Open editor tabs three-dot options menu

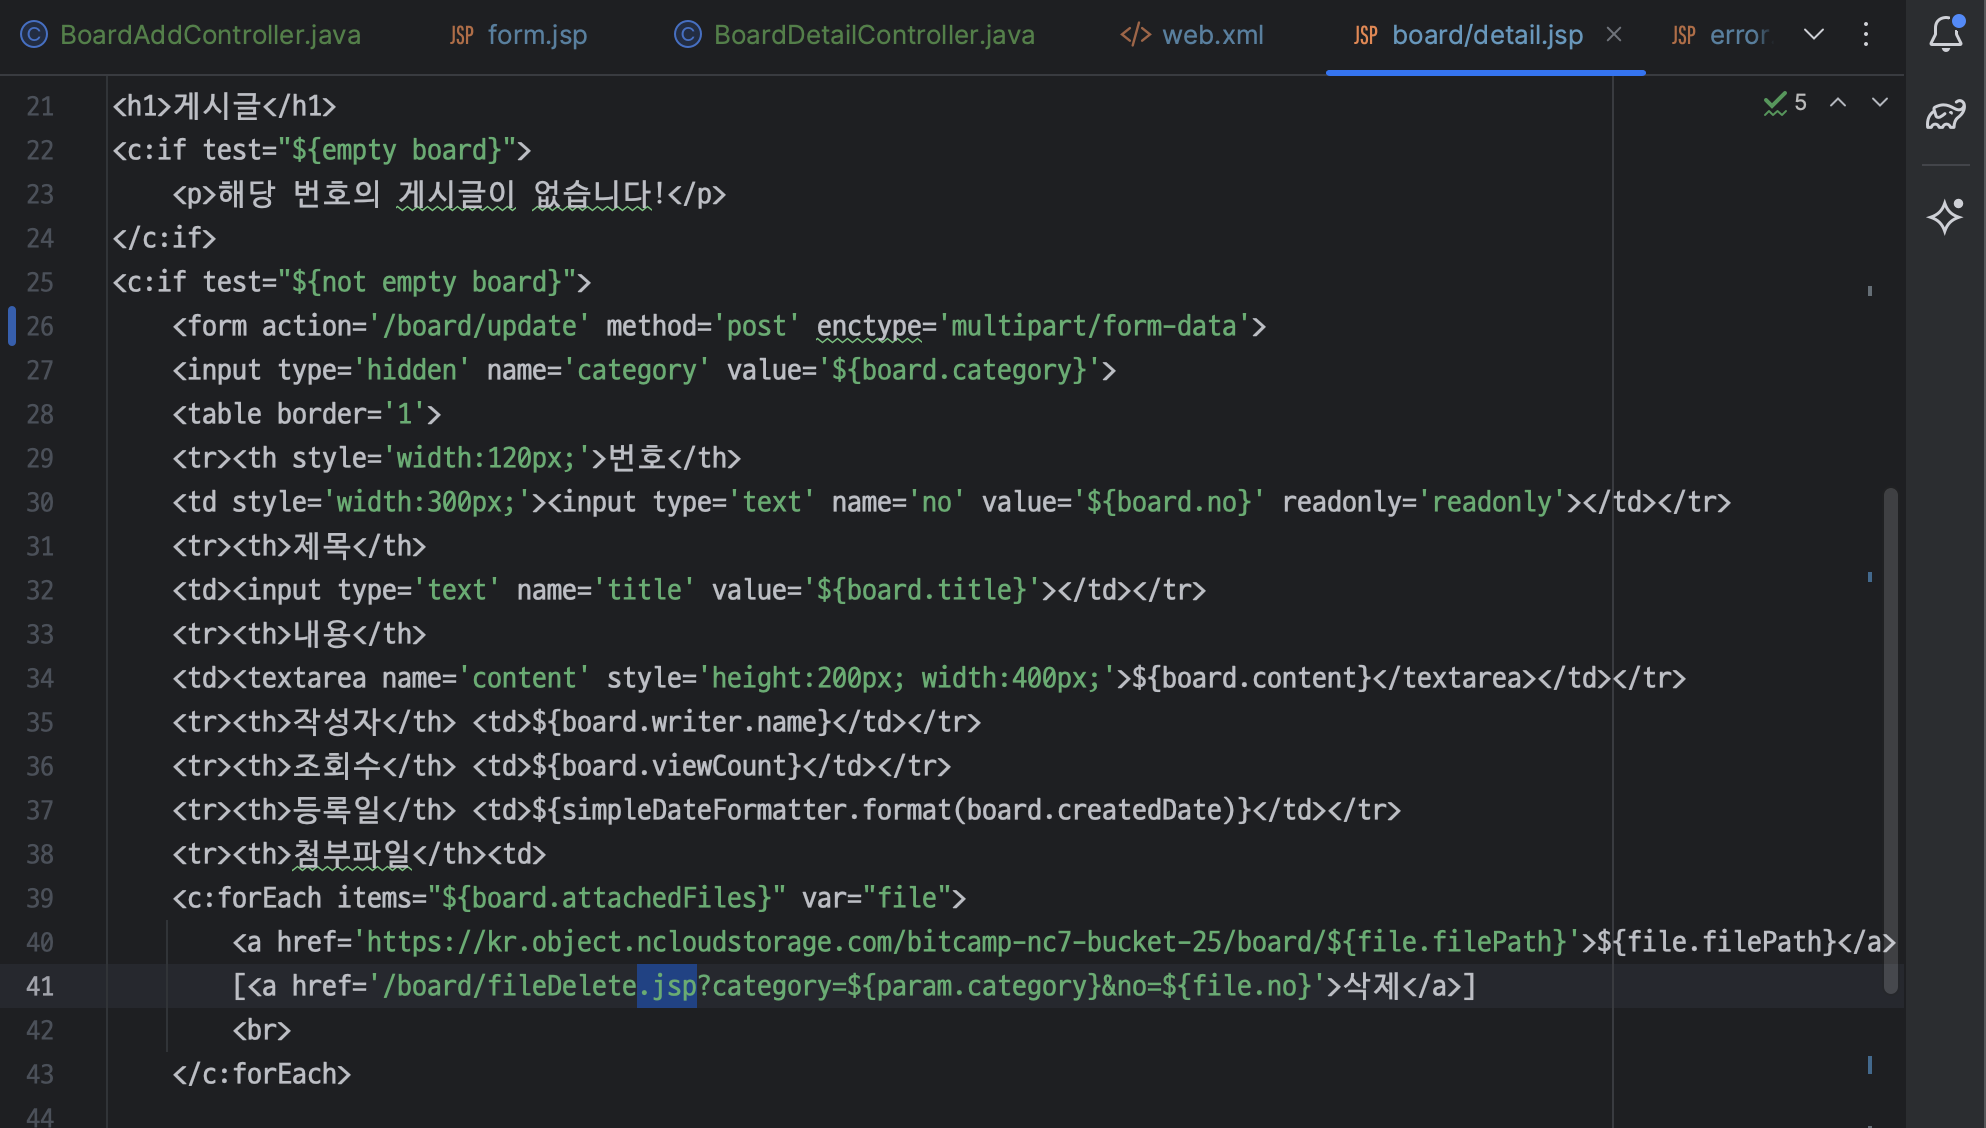tap(1866, 35)
